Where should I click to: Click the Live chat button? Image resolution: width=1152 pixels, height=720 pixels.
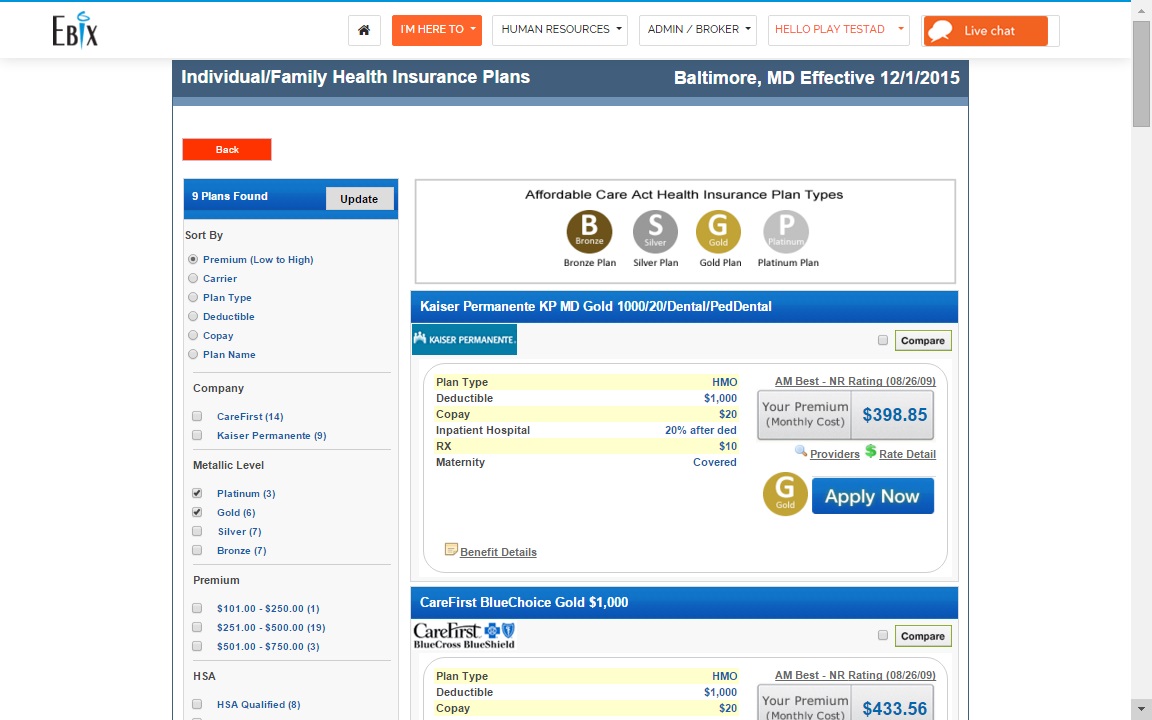(985, 31)
